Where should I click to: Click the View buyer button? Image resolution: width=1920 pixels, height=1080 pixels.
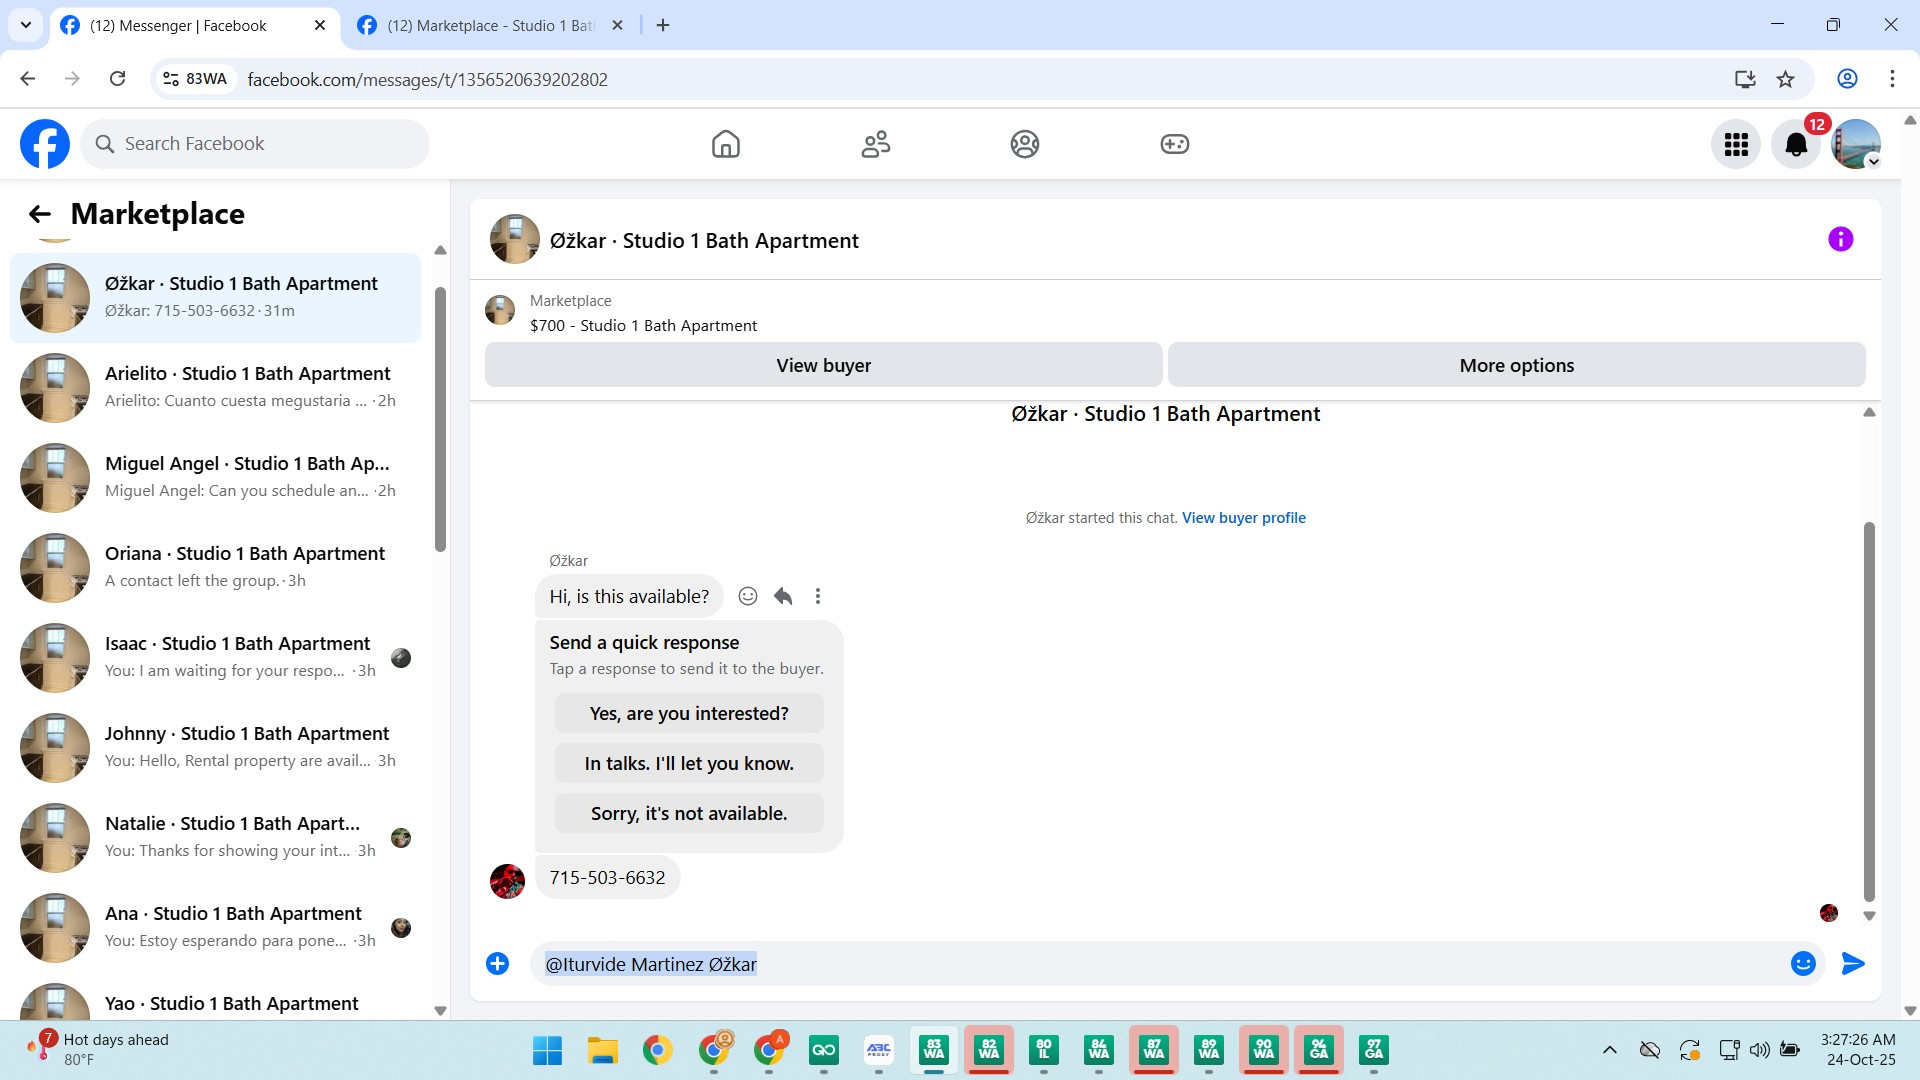click(x=823, y=365)
